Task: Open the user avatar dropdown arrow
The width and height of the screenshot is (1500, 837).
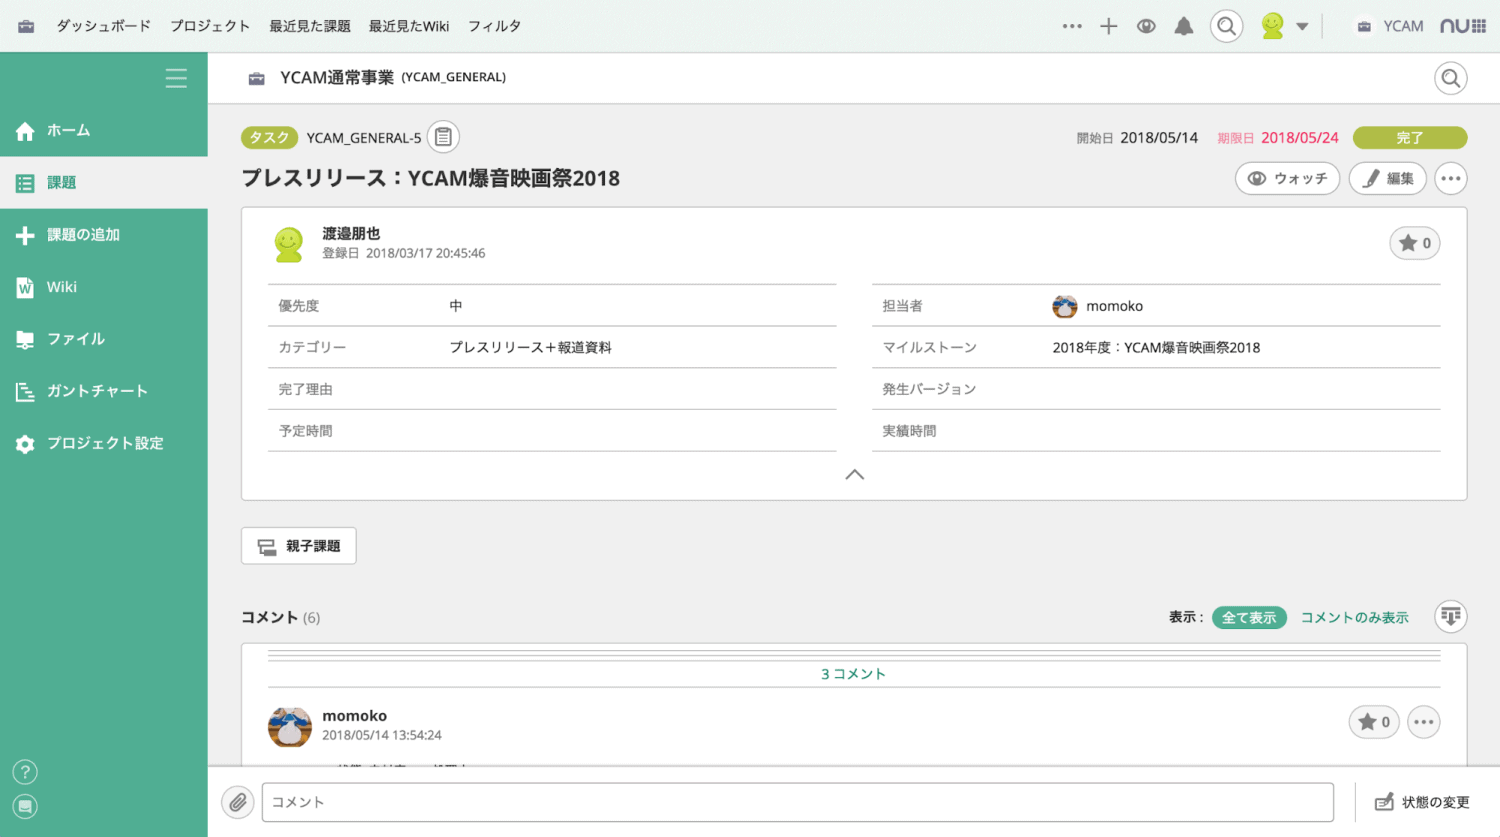Action: click(x=1302, y=27)
